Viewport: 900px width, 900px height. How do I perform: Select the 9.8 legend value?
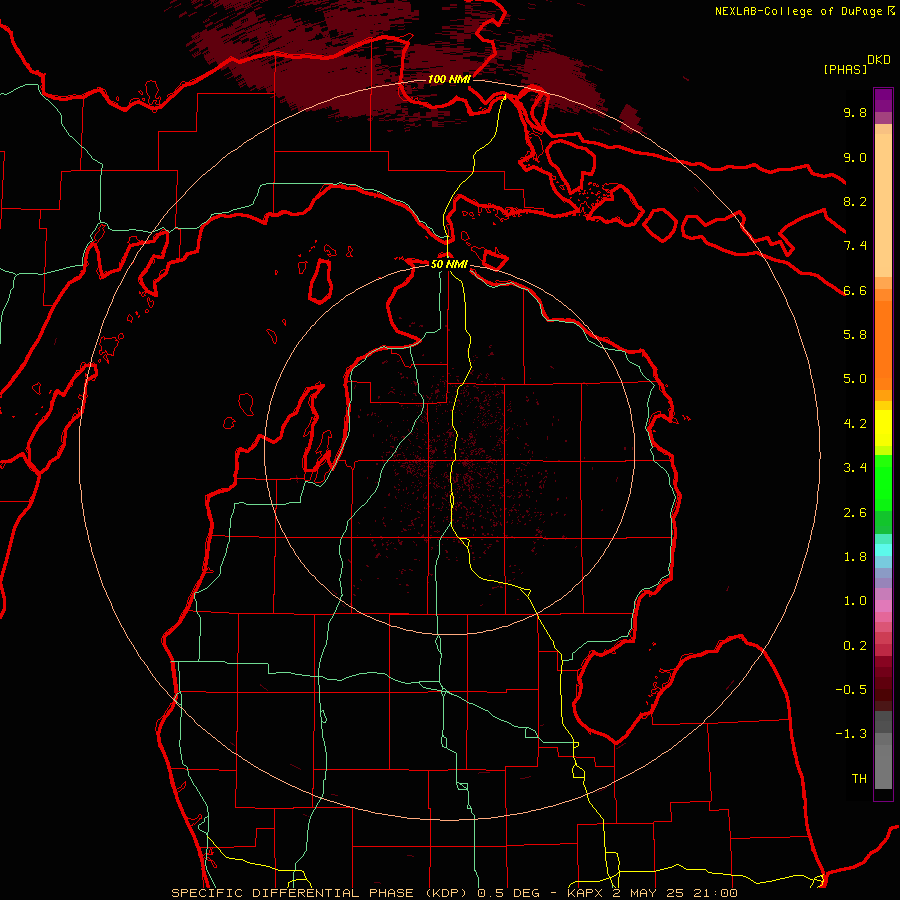(855, 112)
